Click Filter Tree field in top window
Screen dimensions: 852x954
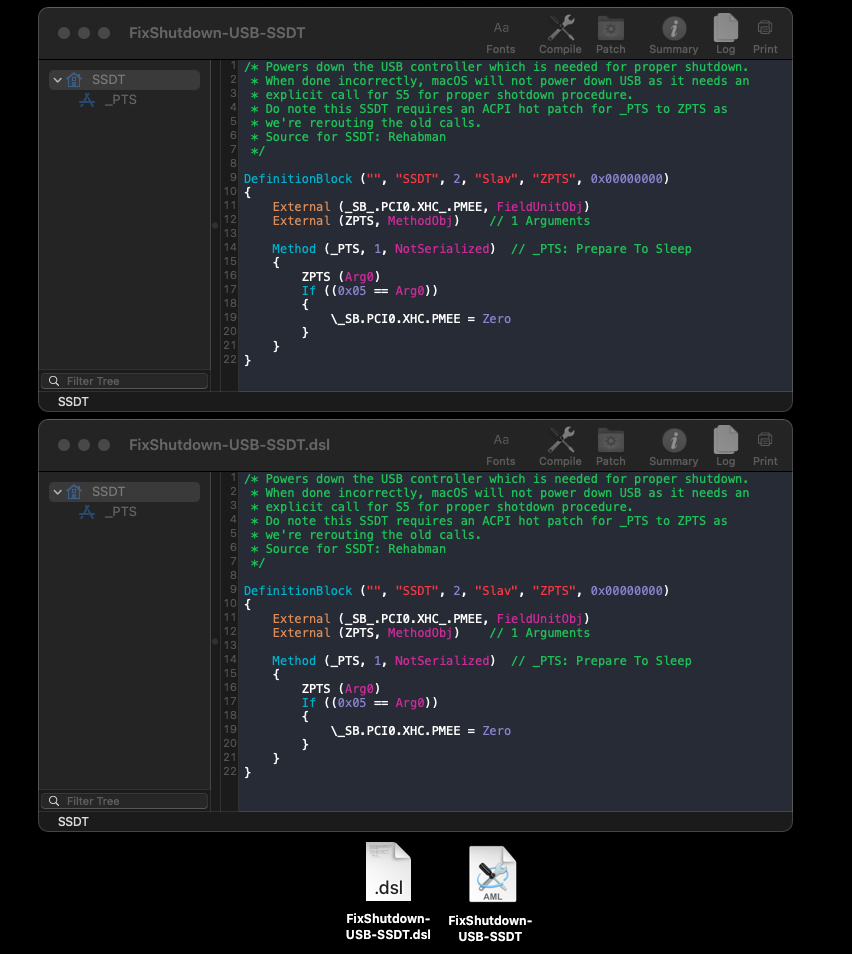click(x=130, y=381)
